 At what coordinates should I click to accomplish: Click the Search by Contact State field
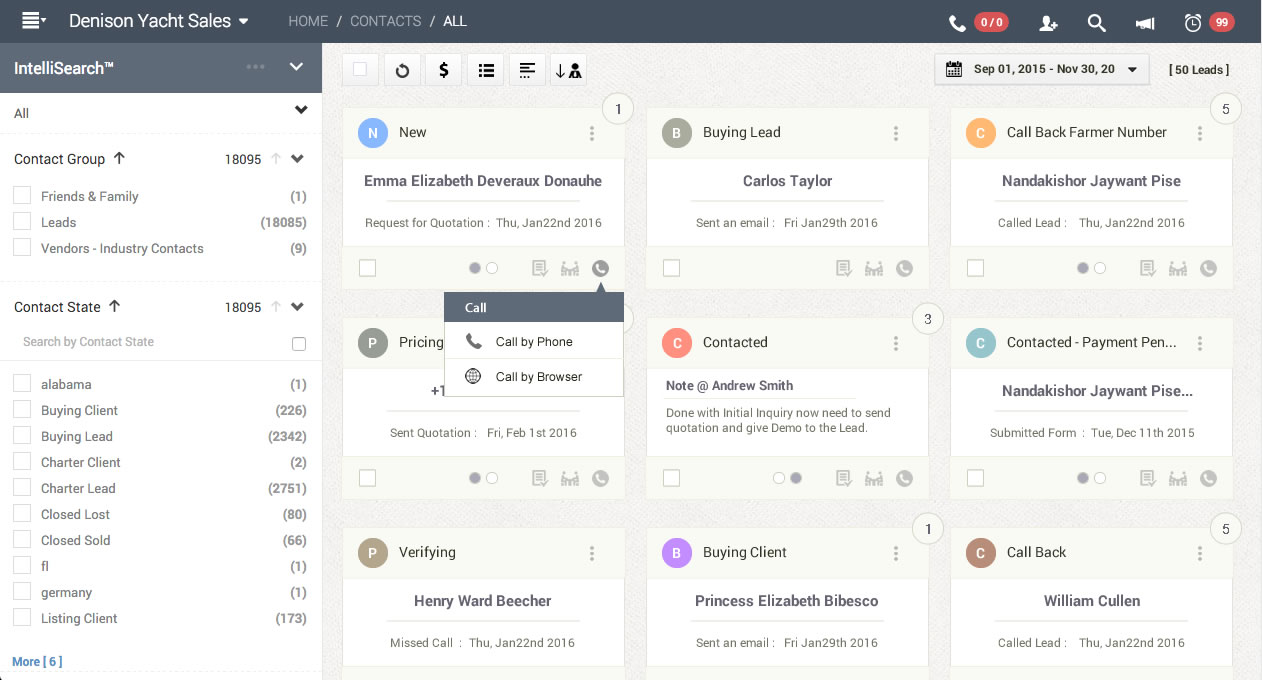click(150, 342)
